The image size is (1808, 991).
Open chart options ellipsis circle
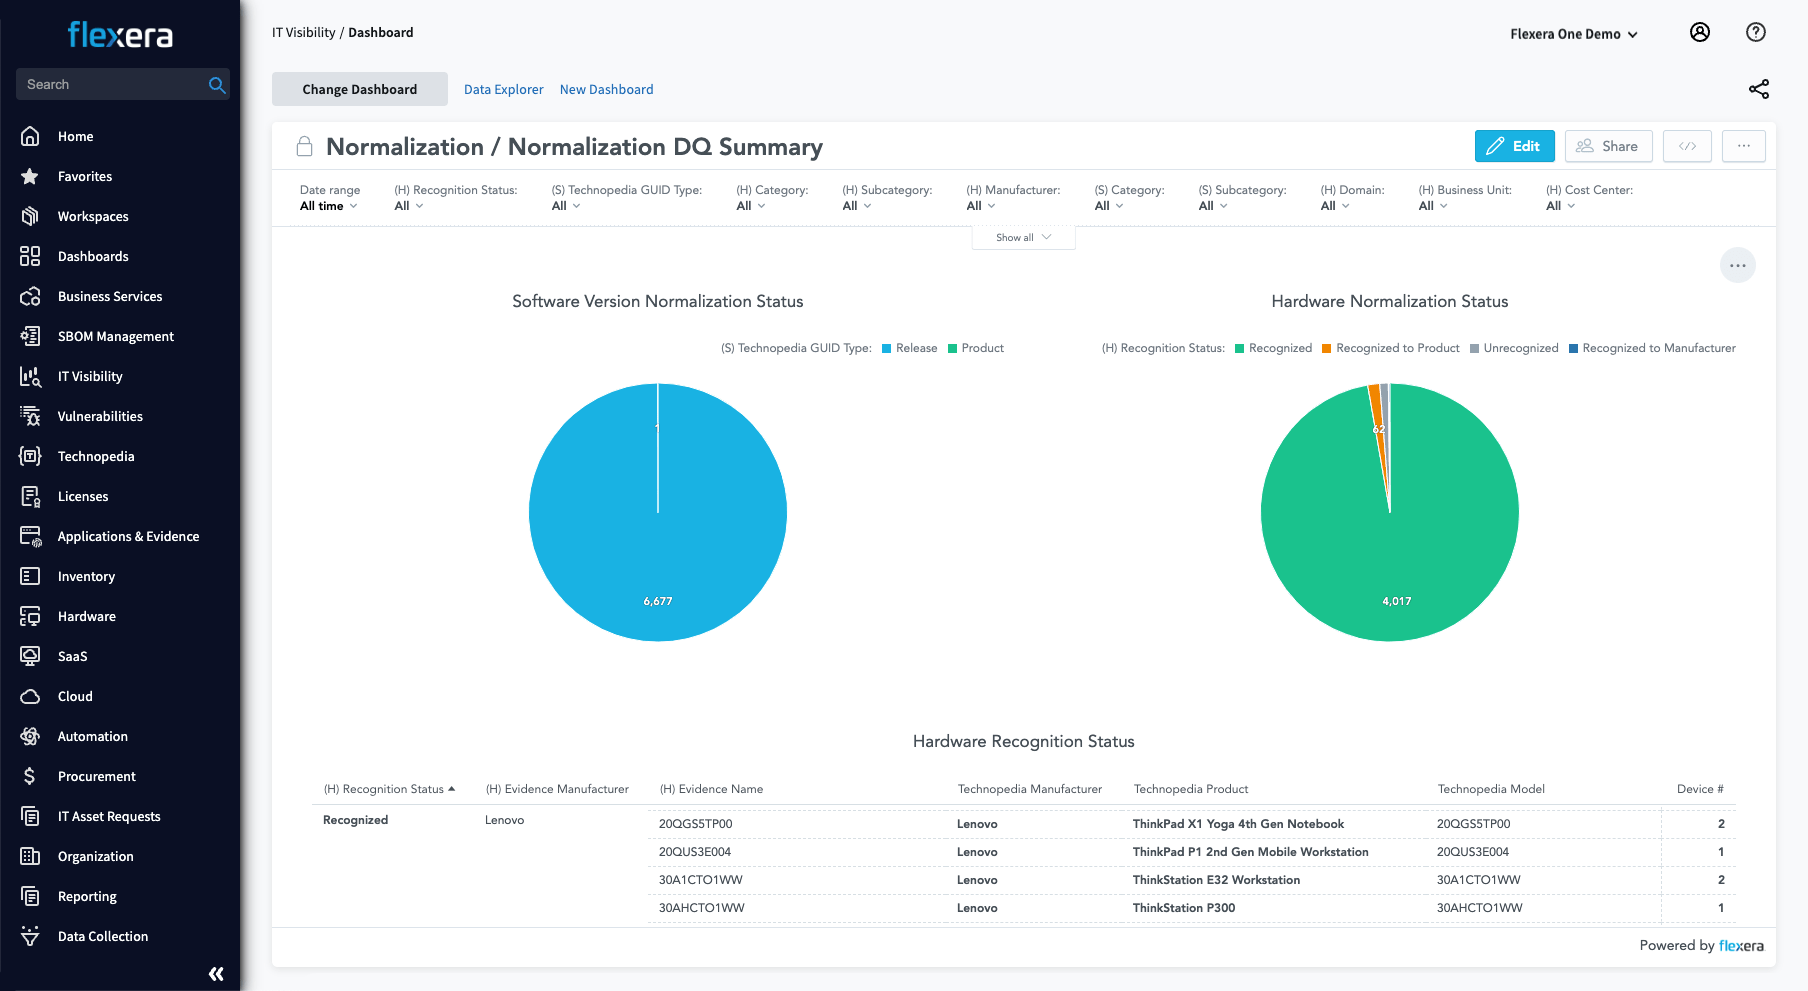(x=1737, y=266)
